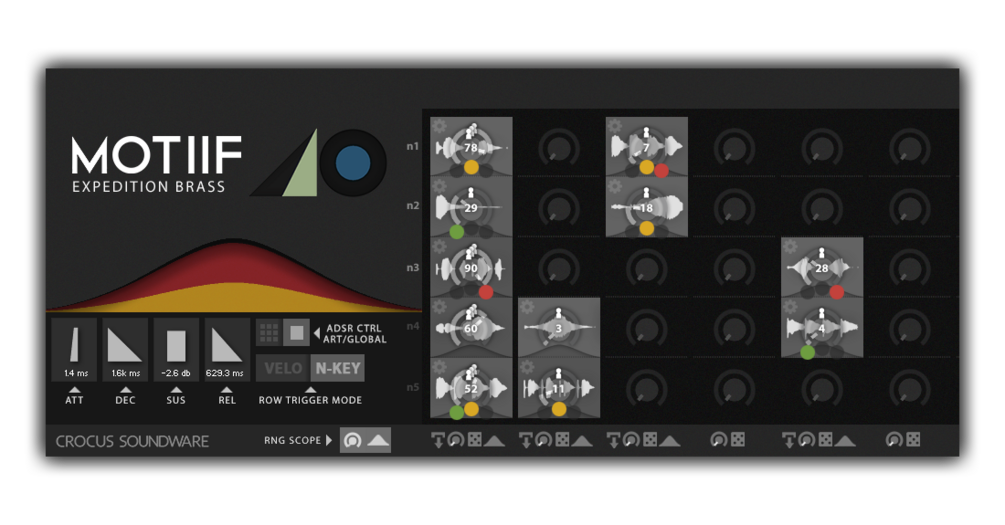Image resolution: width=1005 pixels, height=525 pixels.
Task: Click the CROCUS SOUNDWARE label
Action: pos(132,441)
